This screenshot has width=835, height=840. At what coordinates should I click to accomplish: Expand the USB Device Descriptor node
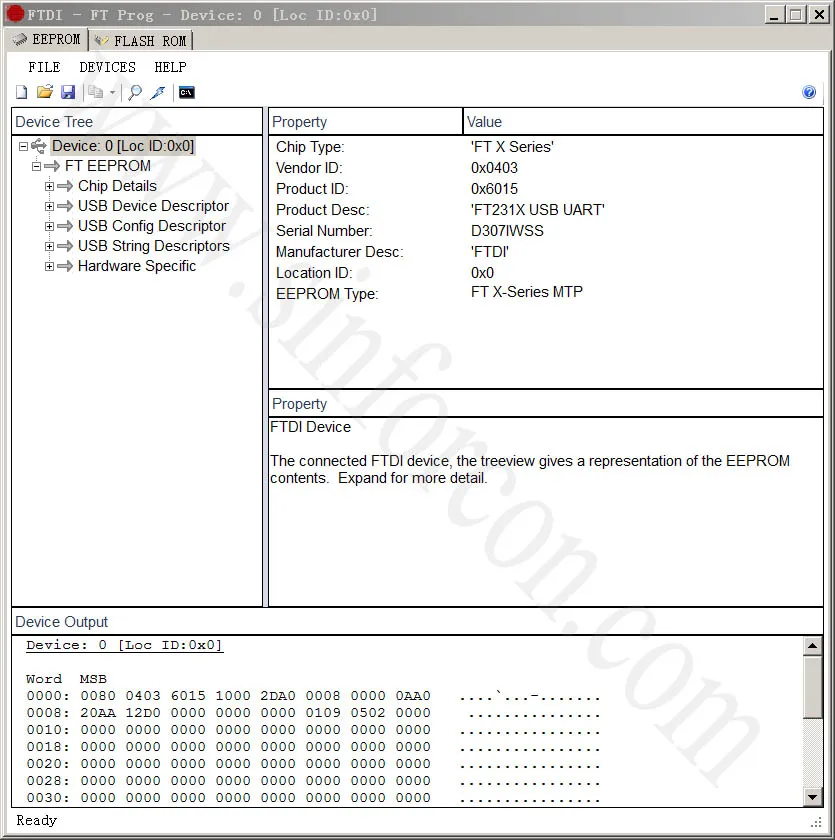click(49, 206)
